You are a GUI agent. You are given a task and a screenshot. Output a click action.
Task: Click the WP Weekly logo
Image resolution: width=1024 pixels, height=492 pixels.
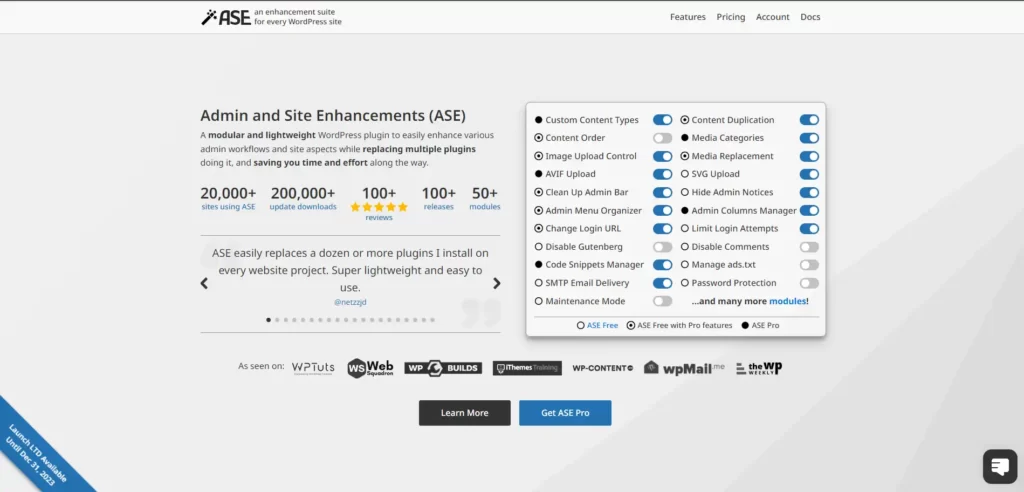coord(759,368)
